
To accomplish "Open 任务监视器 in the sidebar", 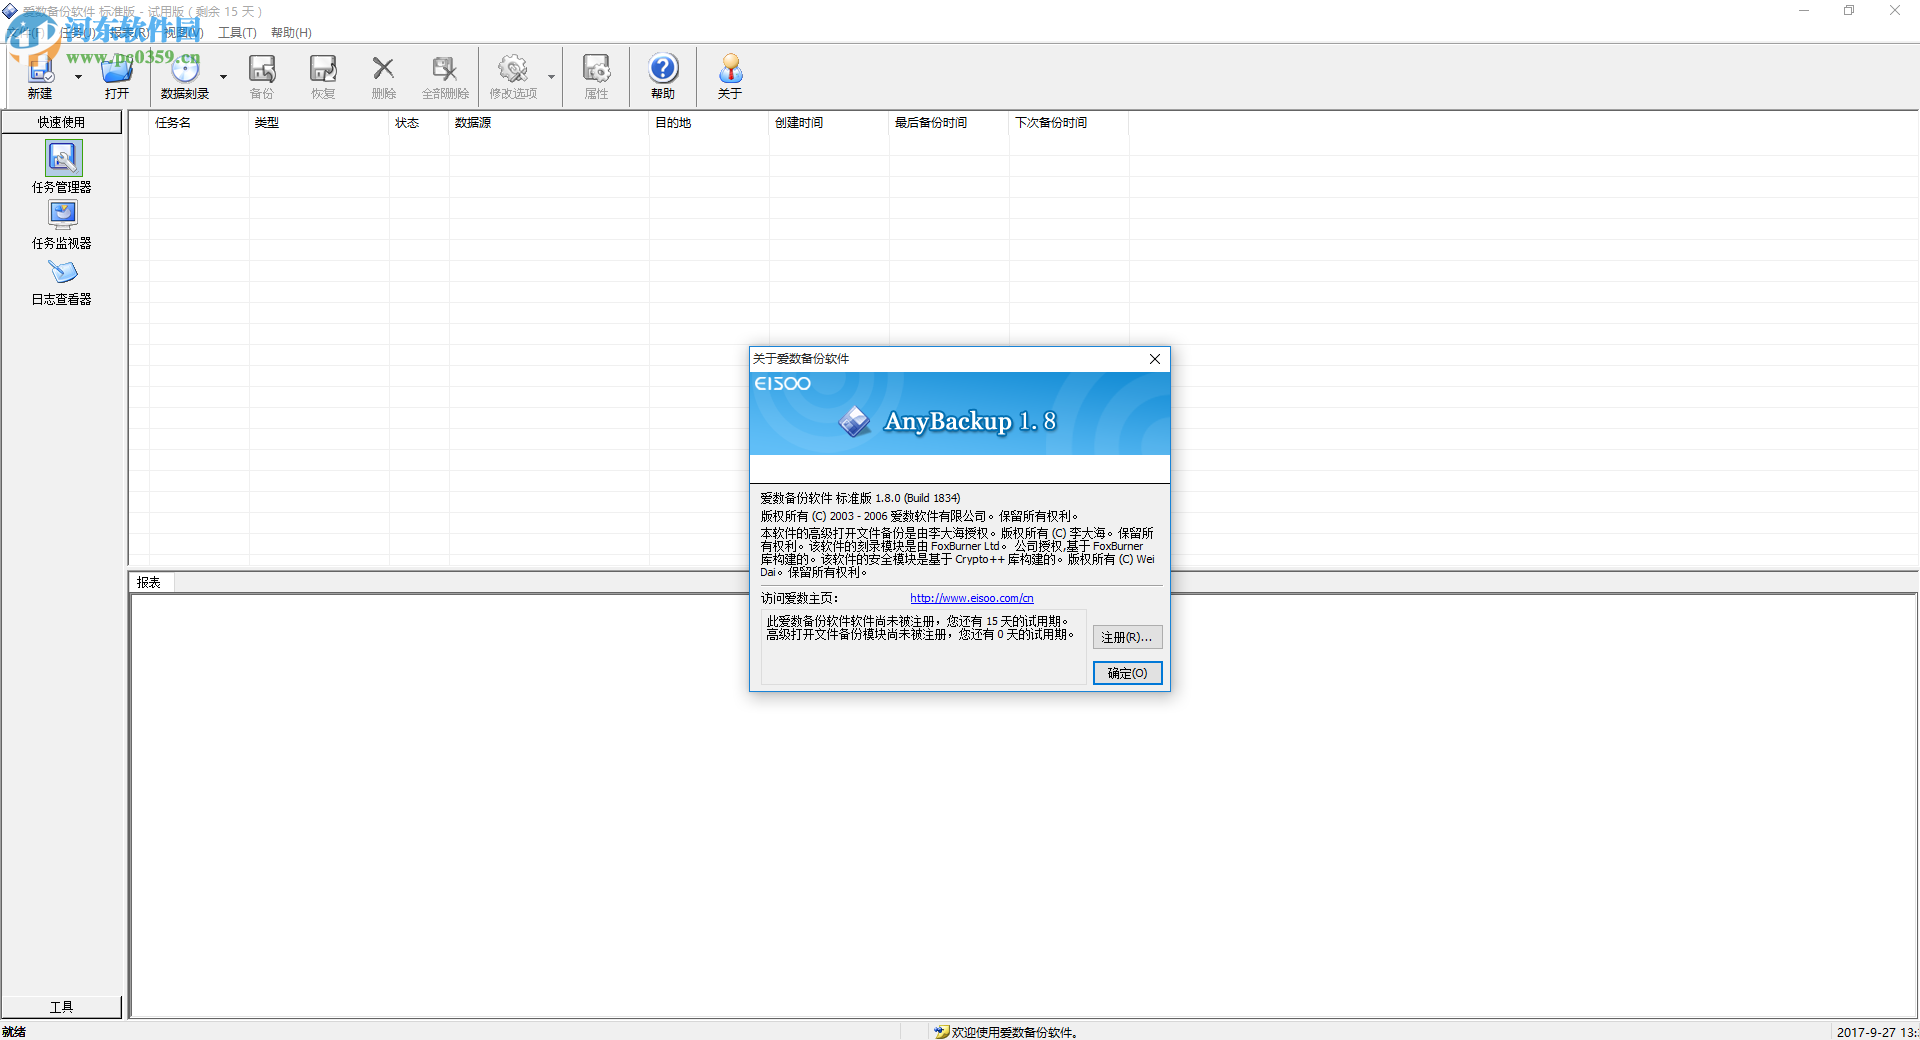I will pos(62,225).
